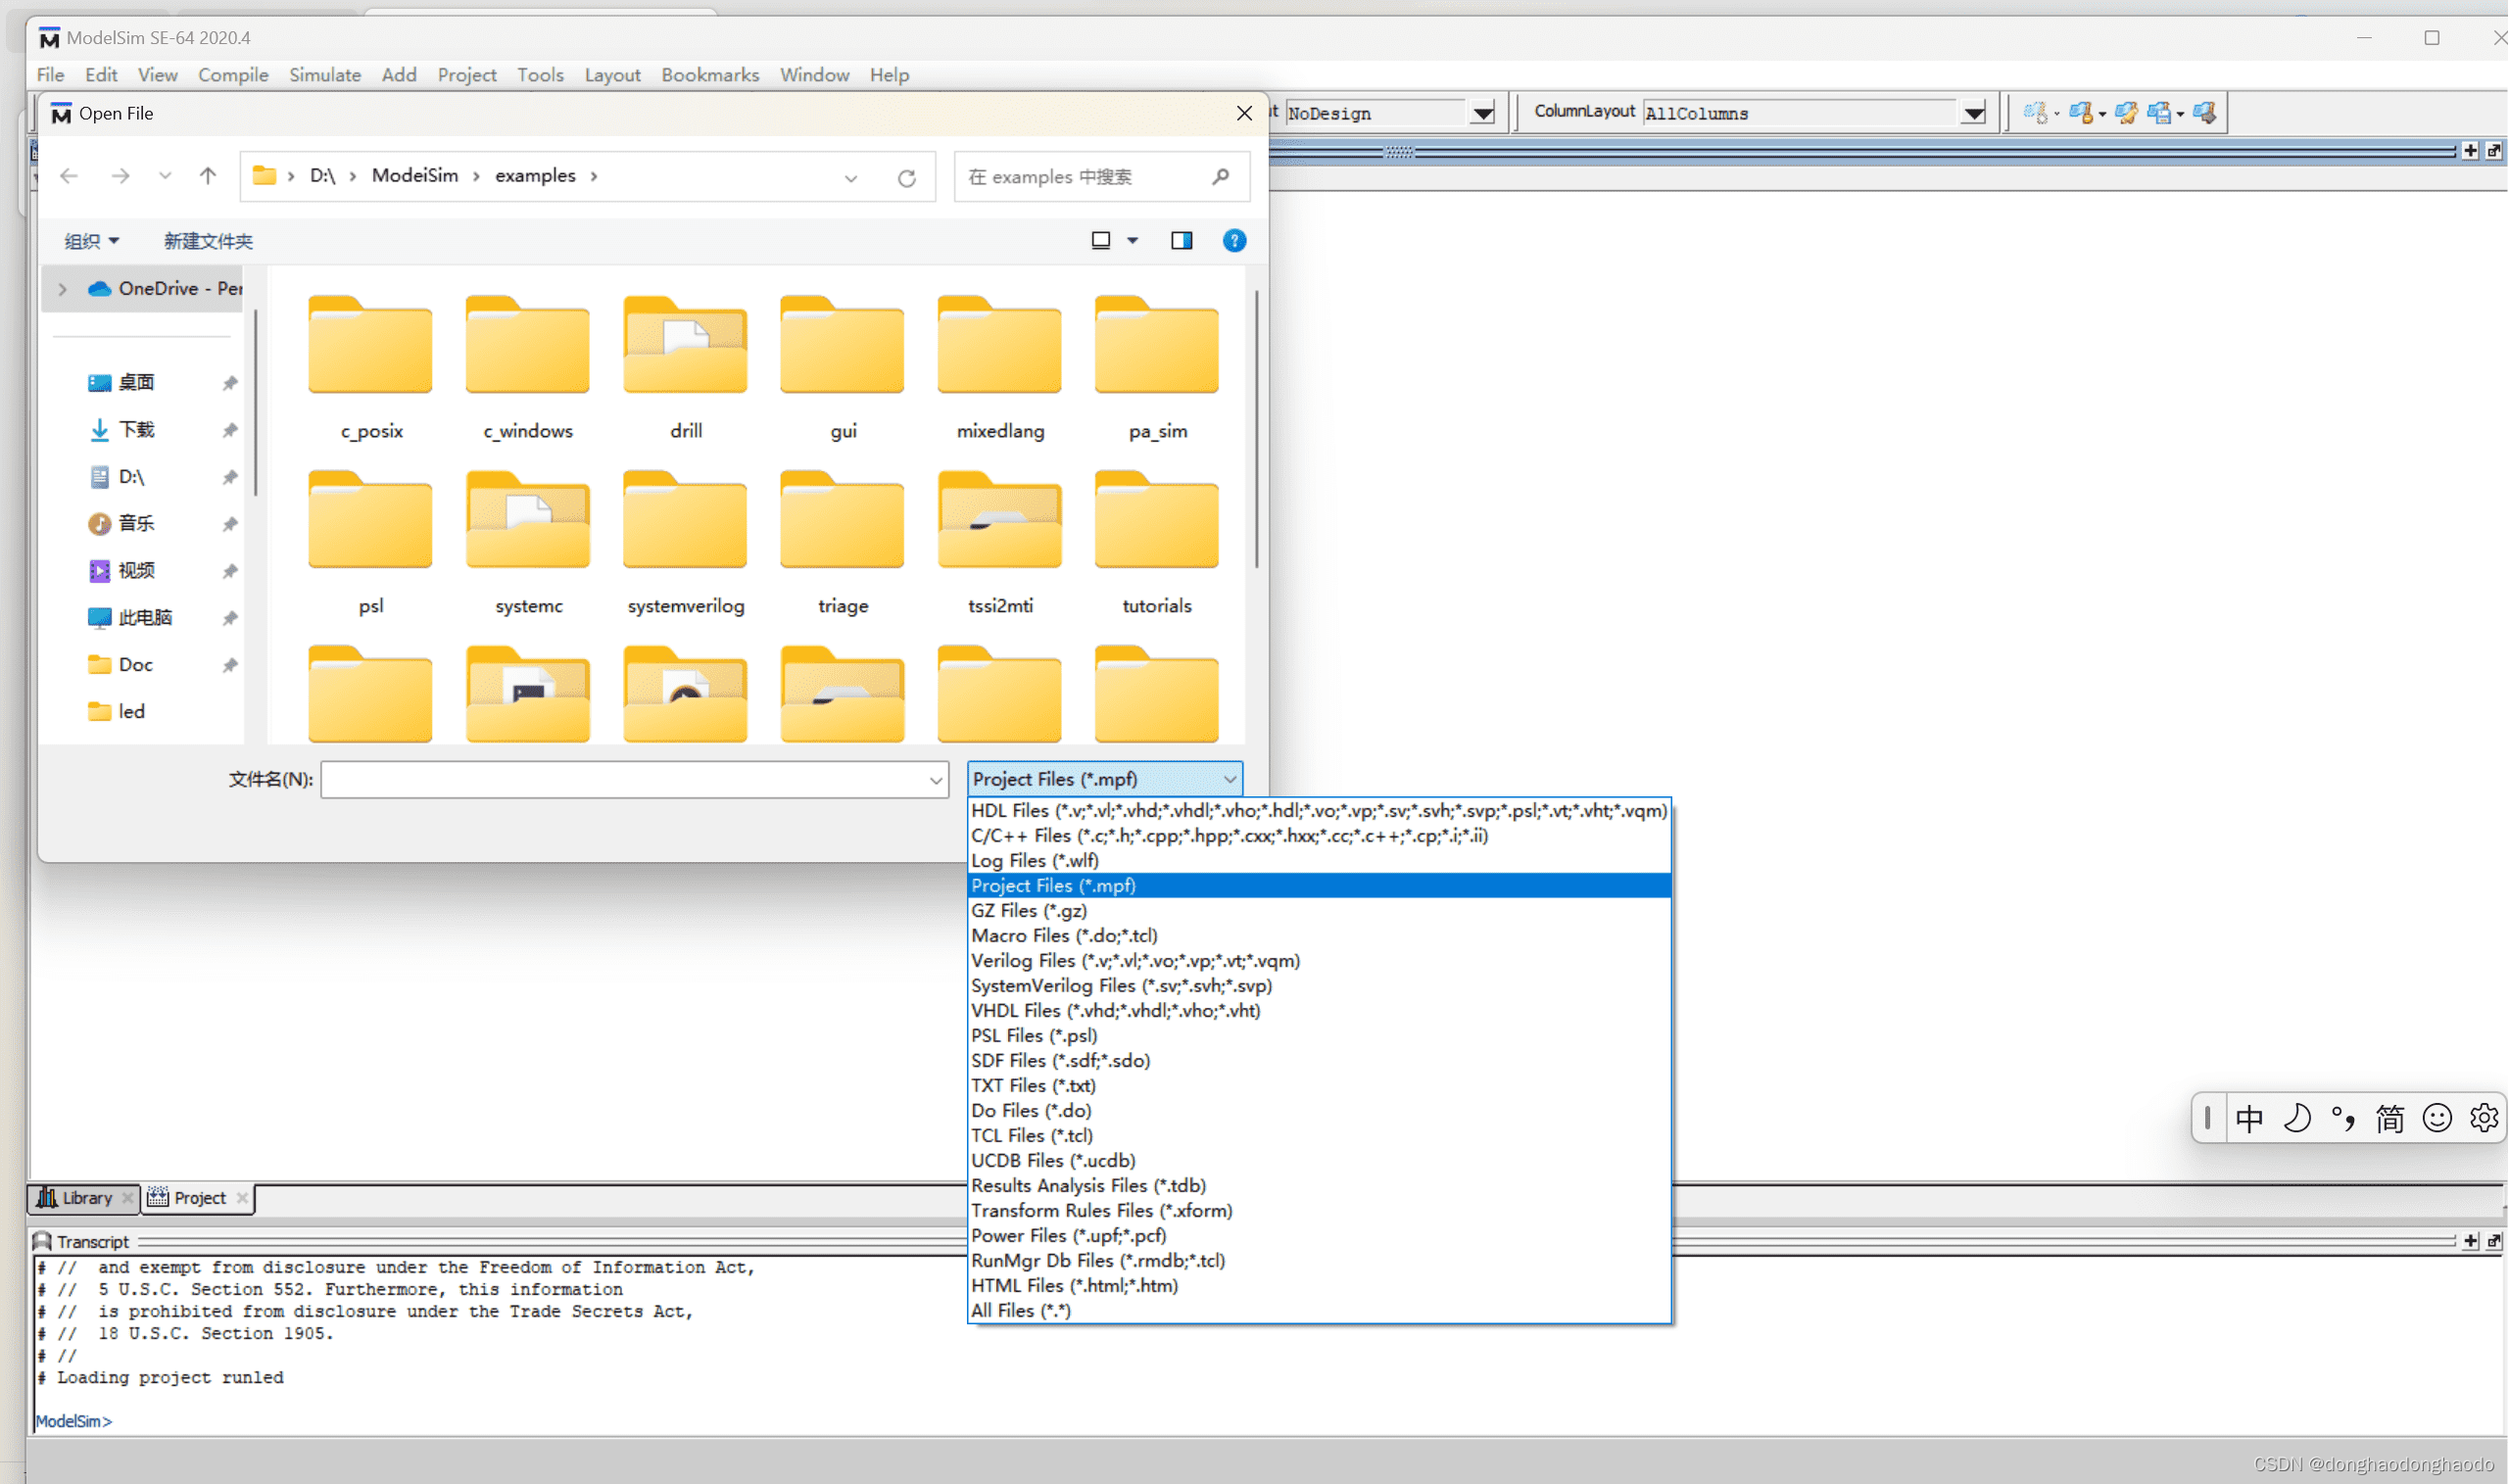Click the save layout icon on ModelSim's toolbar

pos(2160,112)
